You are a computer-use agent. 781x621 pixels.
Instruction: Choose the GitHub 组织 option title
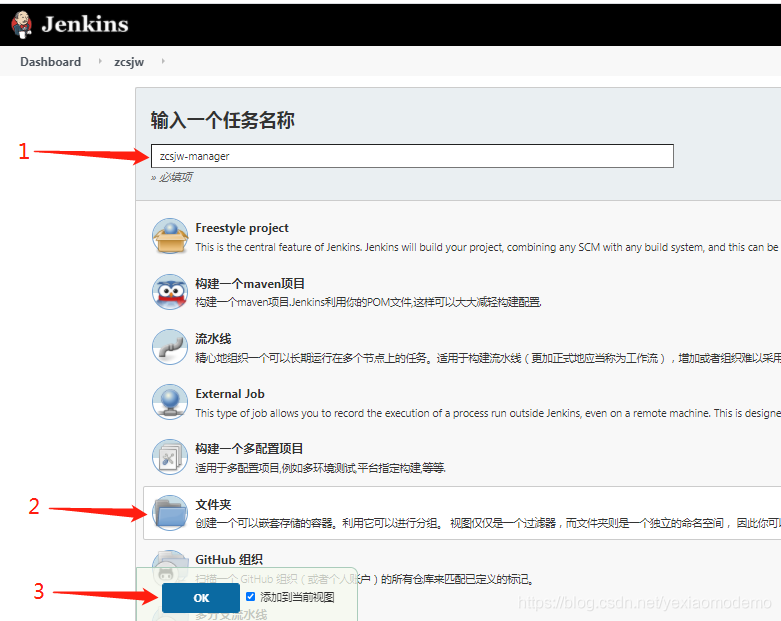click(x=229, y=559)
